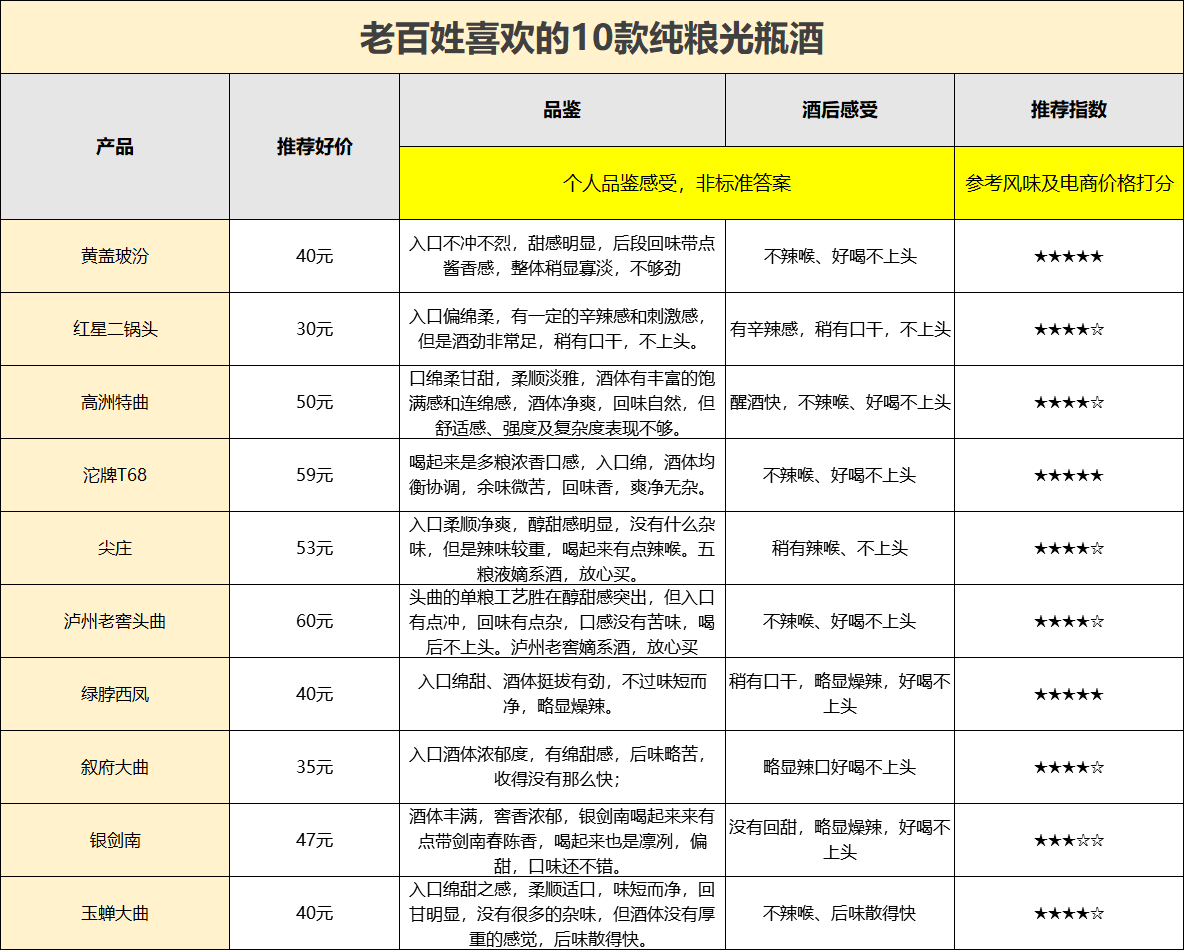The width and height of the screenshot is (1184, 950).
Task: Click the title "老百姓喜欢的10款纯粮光瓶酒"
Action: [x=591, y=38]
